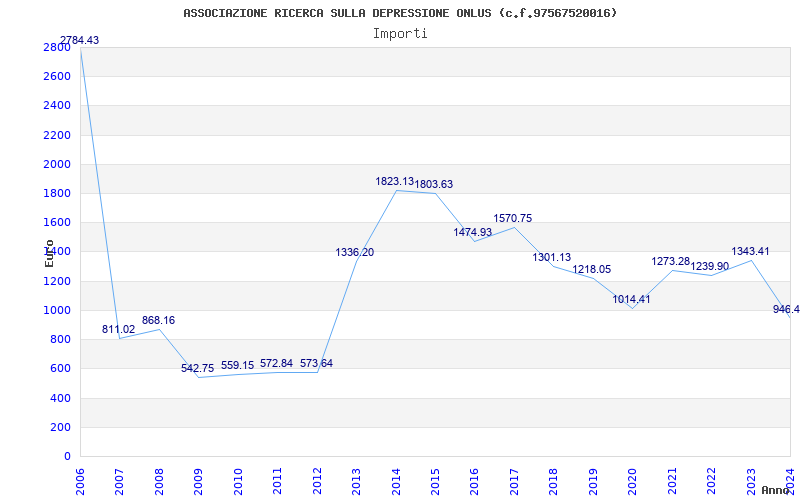This screenshot has width=800, height=500.
Task: Click the 2010 x-axis year label
Action: [238, 481]
